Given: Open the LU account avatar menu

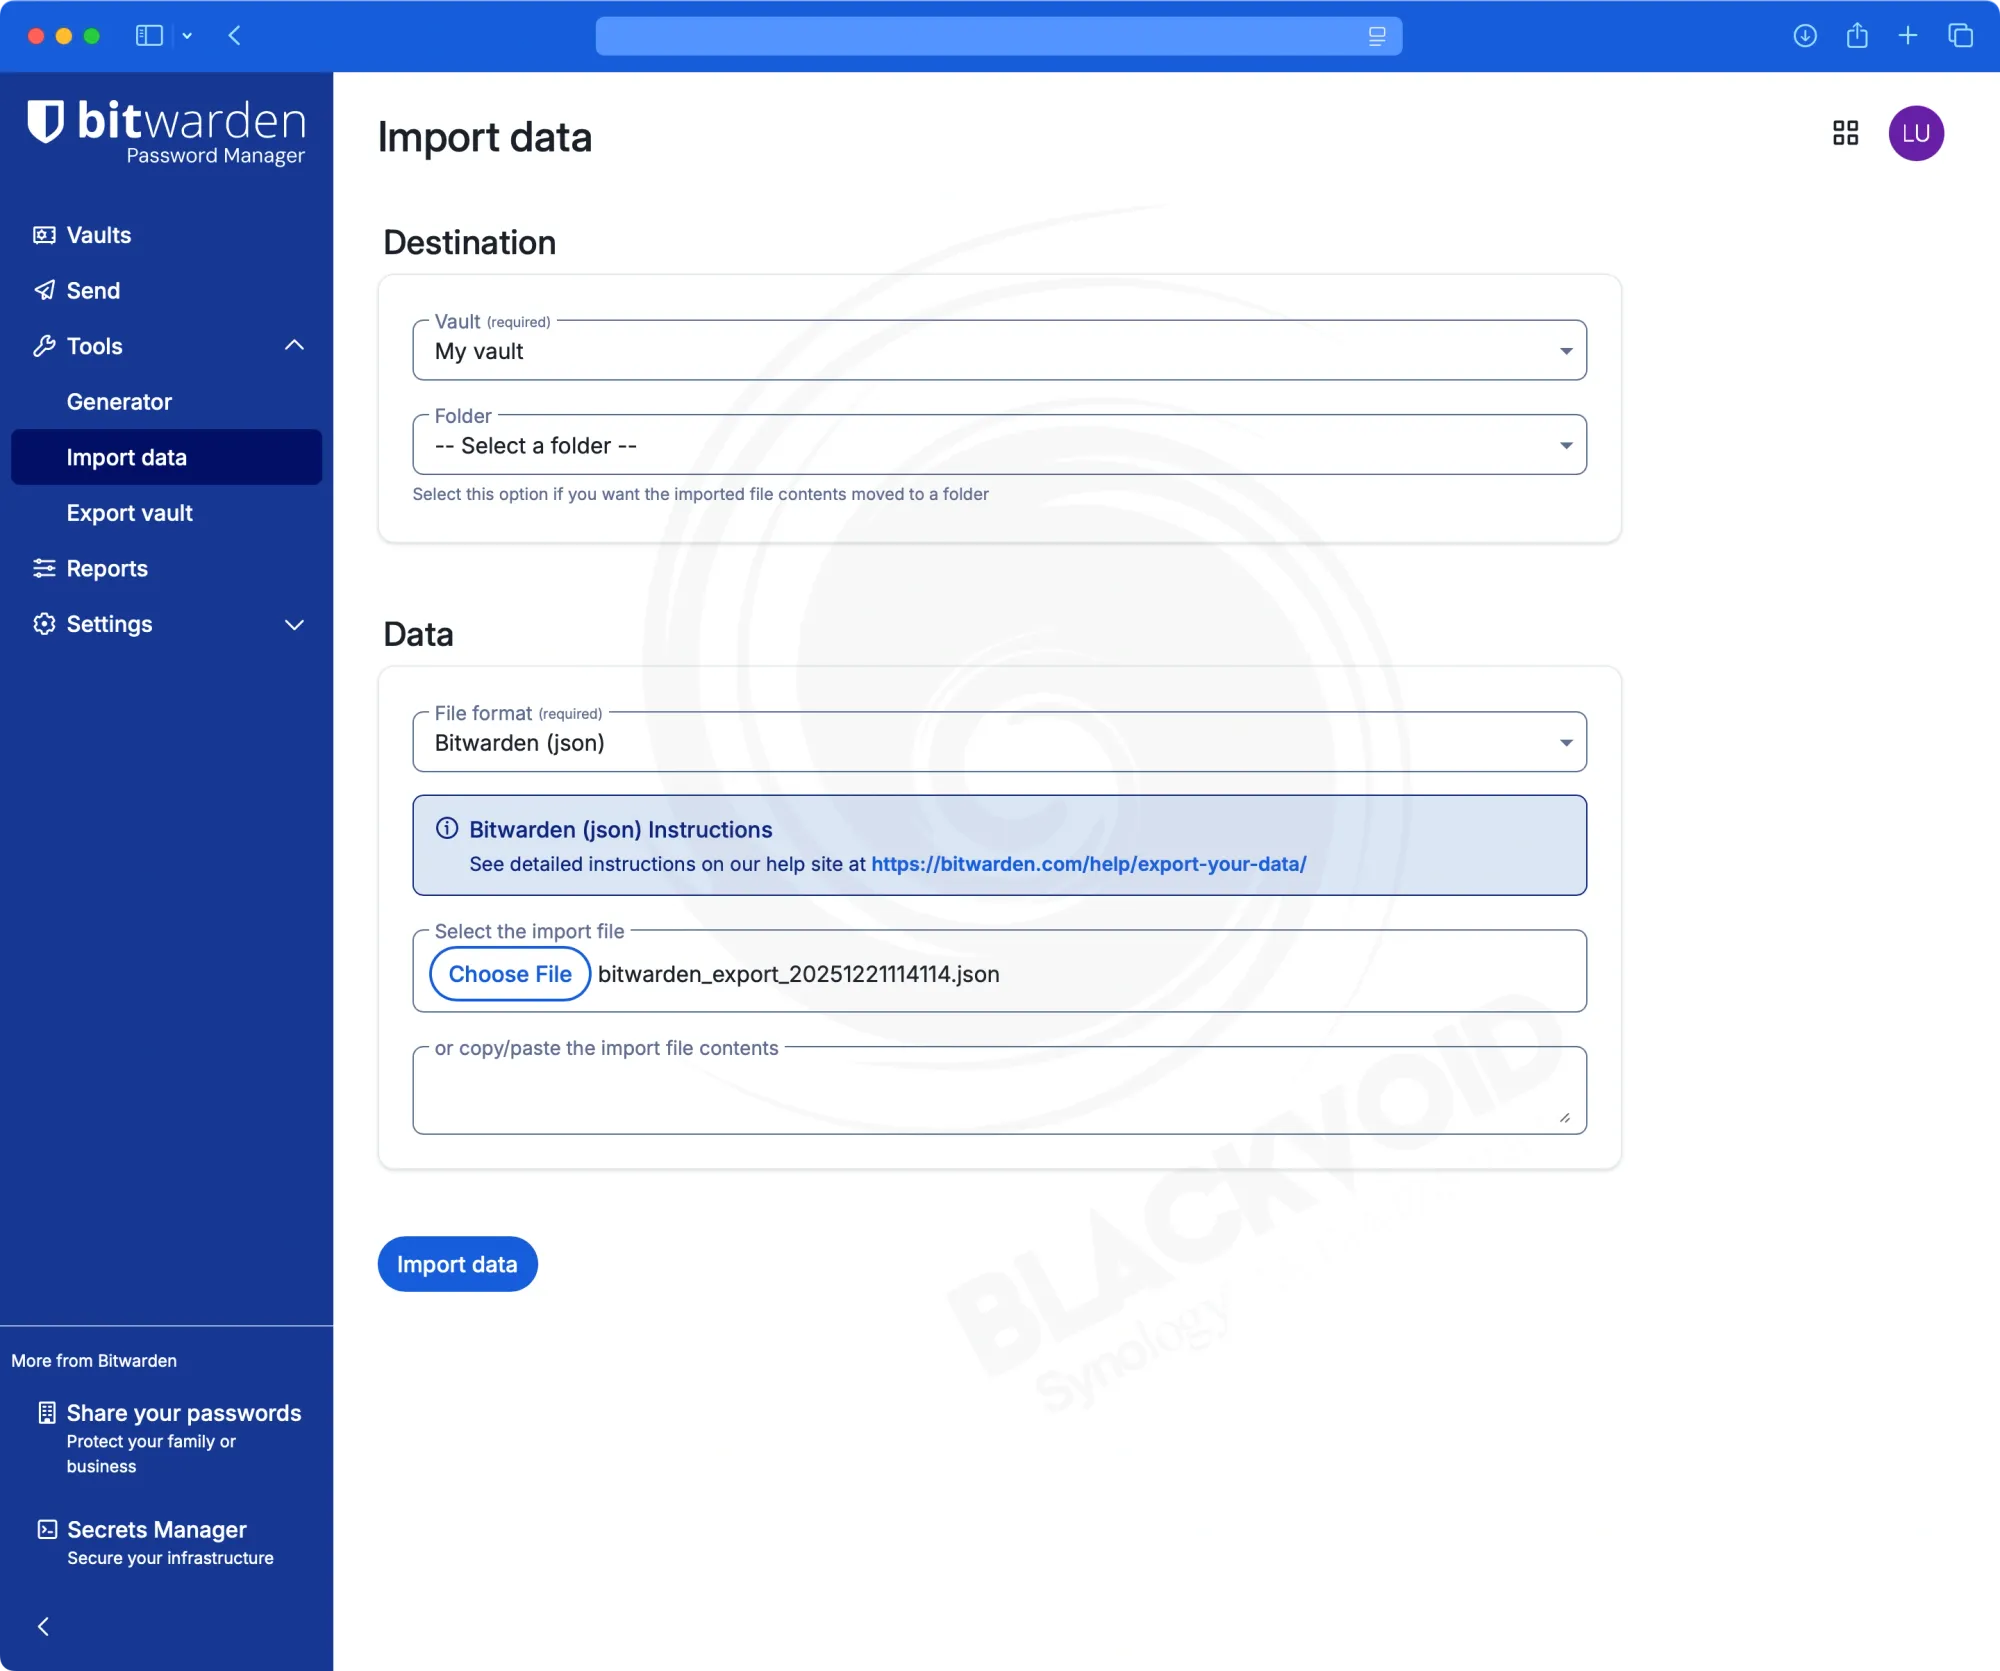Looking at the screenshot, I should pos(1915,133).
